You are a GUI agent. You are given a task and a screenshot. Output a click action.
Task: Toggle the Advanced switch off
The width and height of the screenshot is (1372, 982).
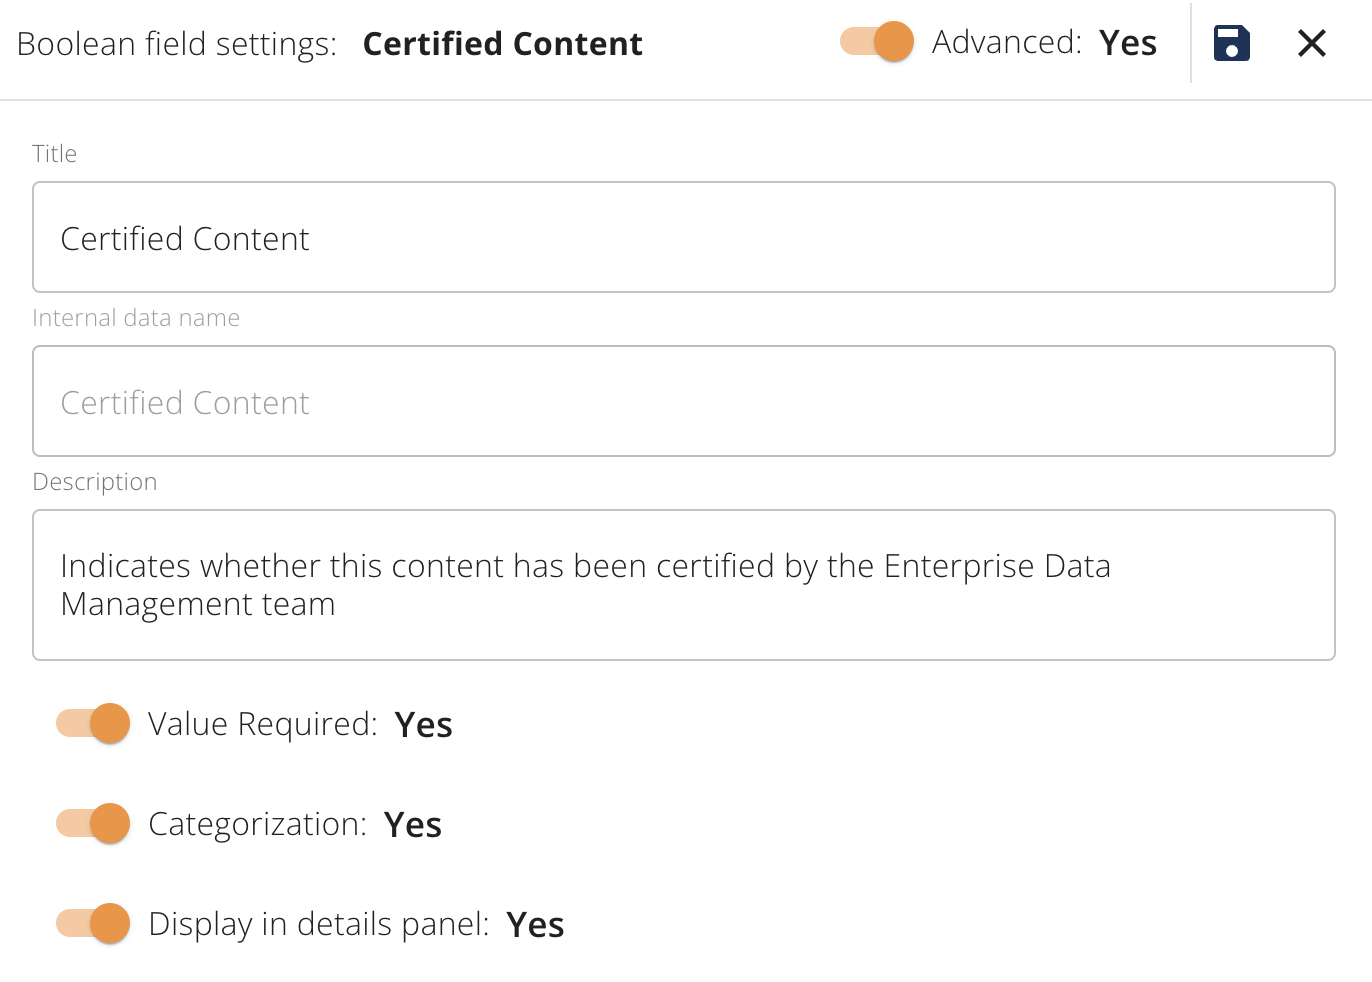(x=877, y=42)
